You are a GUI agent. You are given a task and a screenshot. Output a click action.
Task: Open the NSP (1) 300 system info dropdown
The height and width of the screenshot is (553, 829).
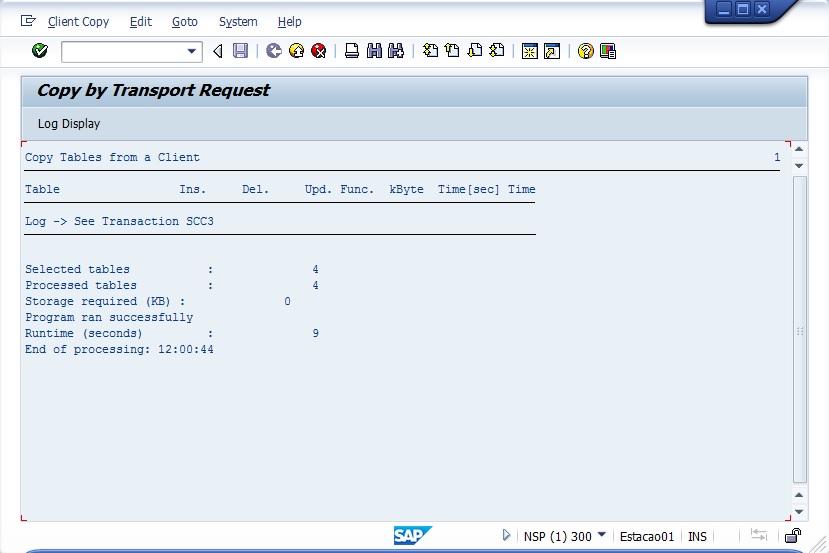click(x=601, y=535)
